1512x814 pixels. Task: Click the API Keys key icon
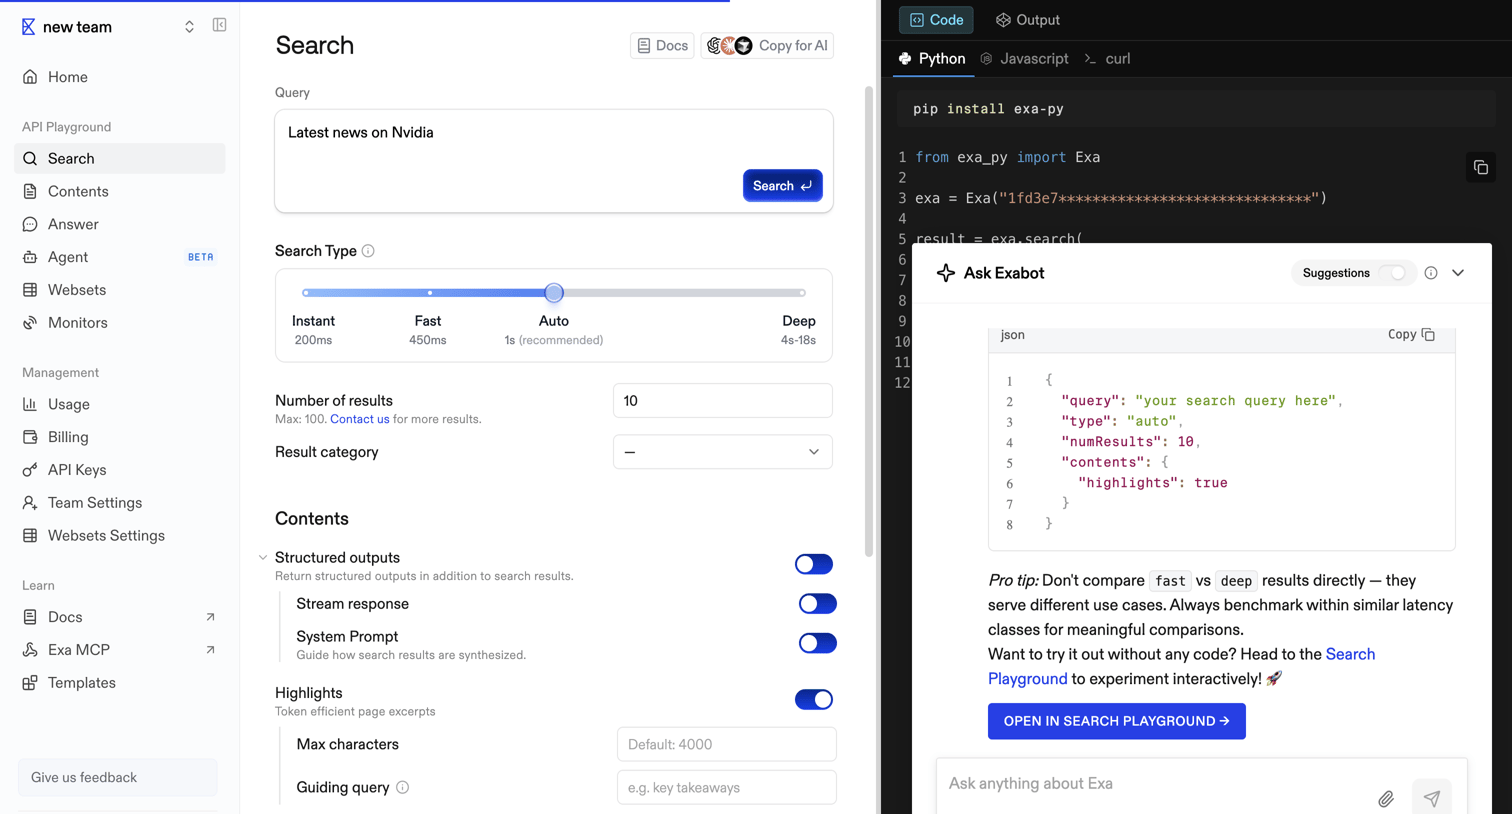(30, 470)
